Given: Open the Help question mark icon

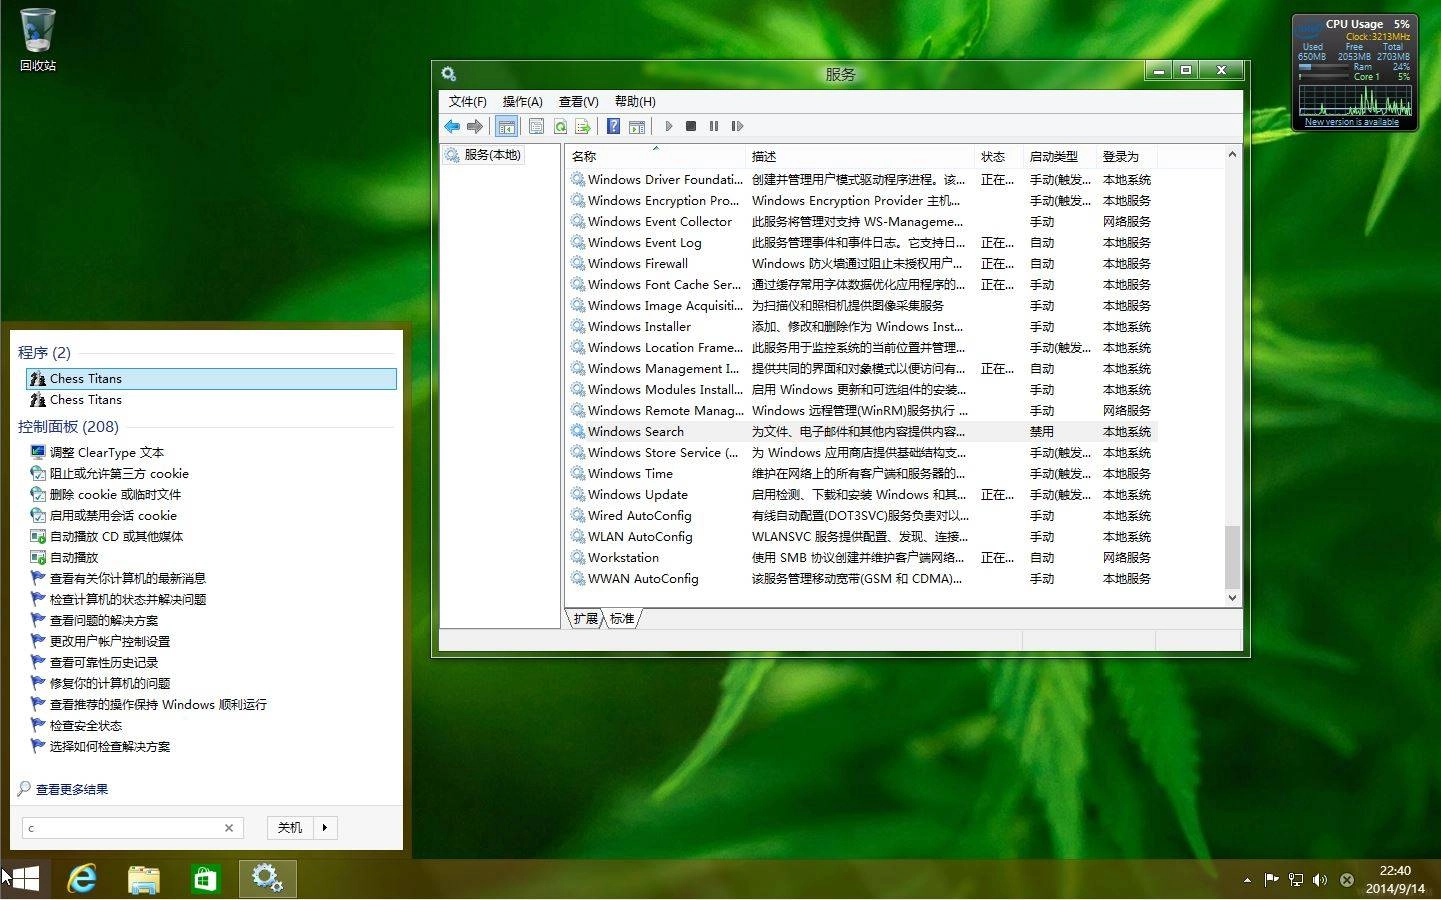Looking at the screenshot, I should [x=613, y=126].
